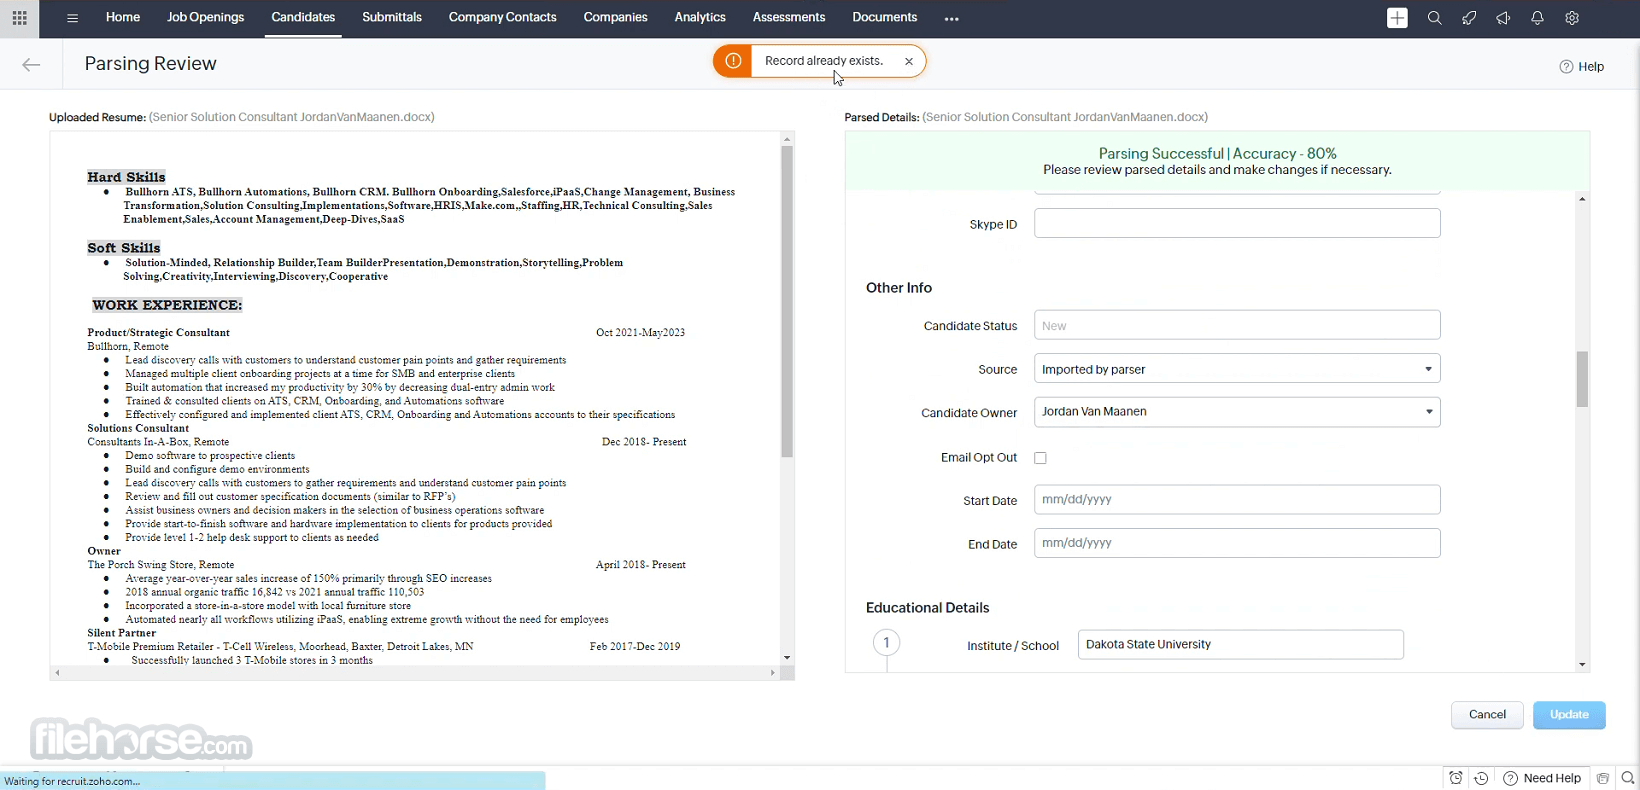Click the 'Other Info' section heading
This screenshot has height=790, width=1640.
pos(899,288)
